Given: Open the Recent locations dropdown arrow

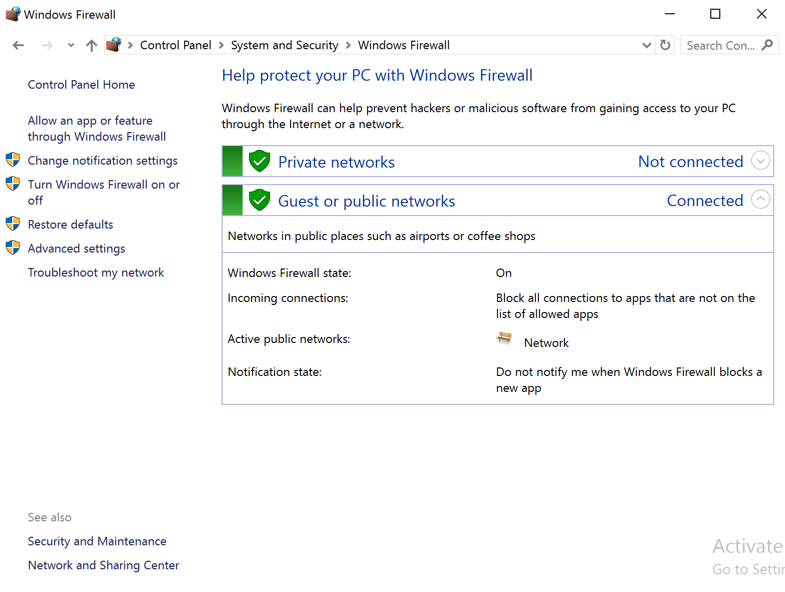Looking at the screenshot, I should (70, 45).
